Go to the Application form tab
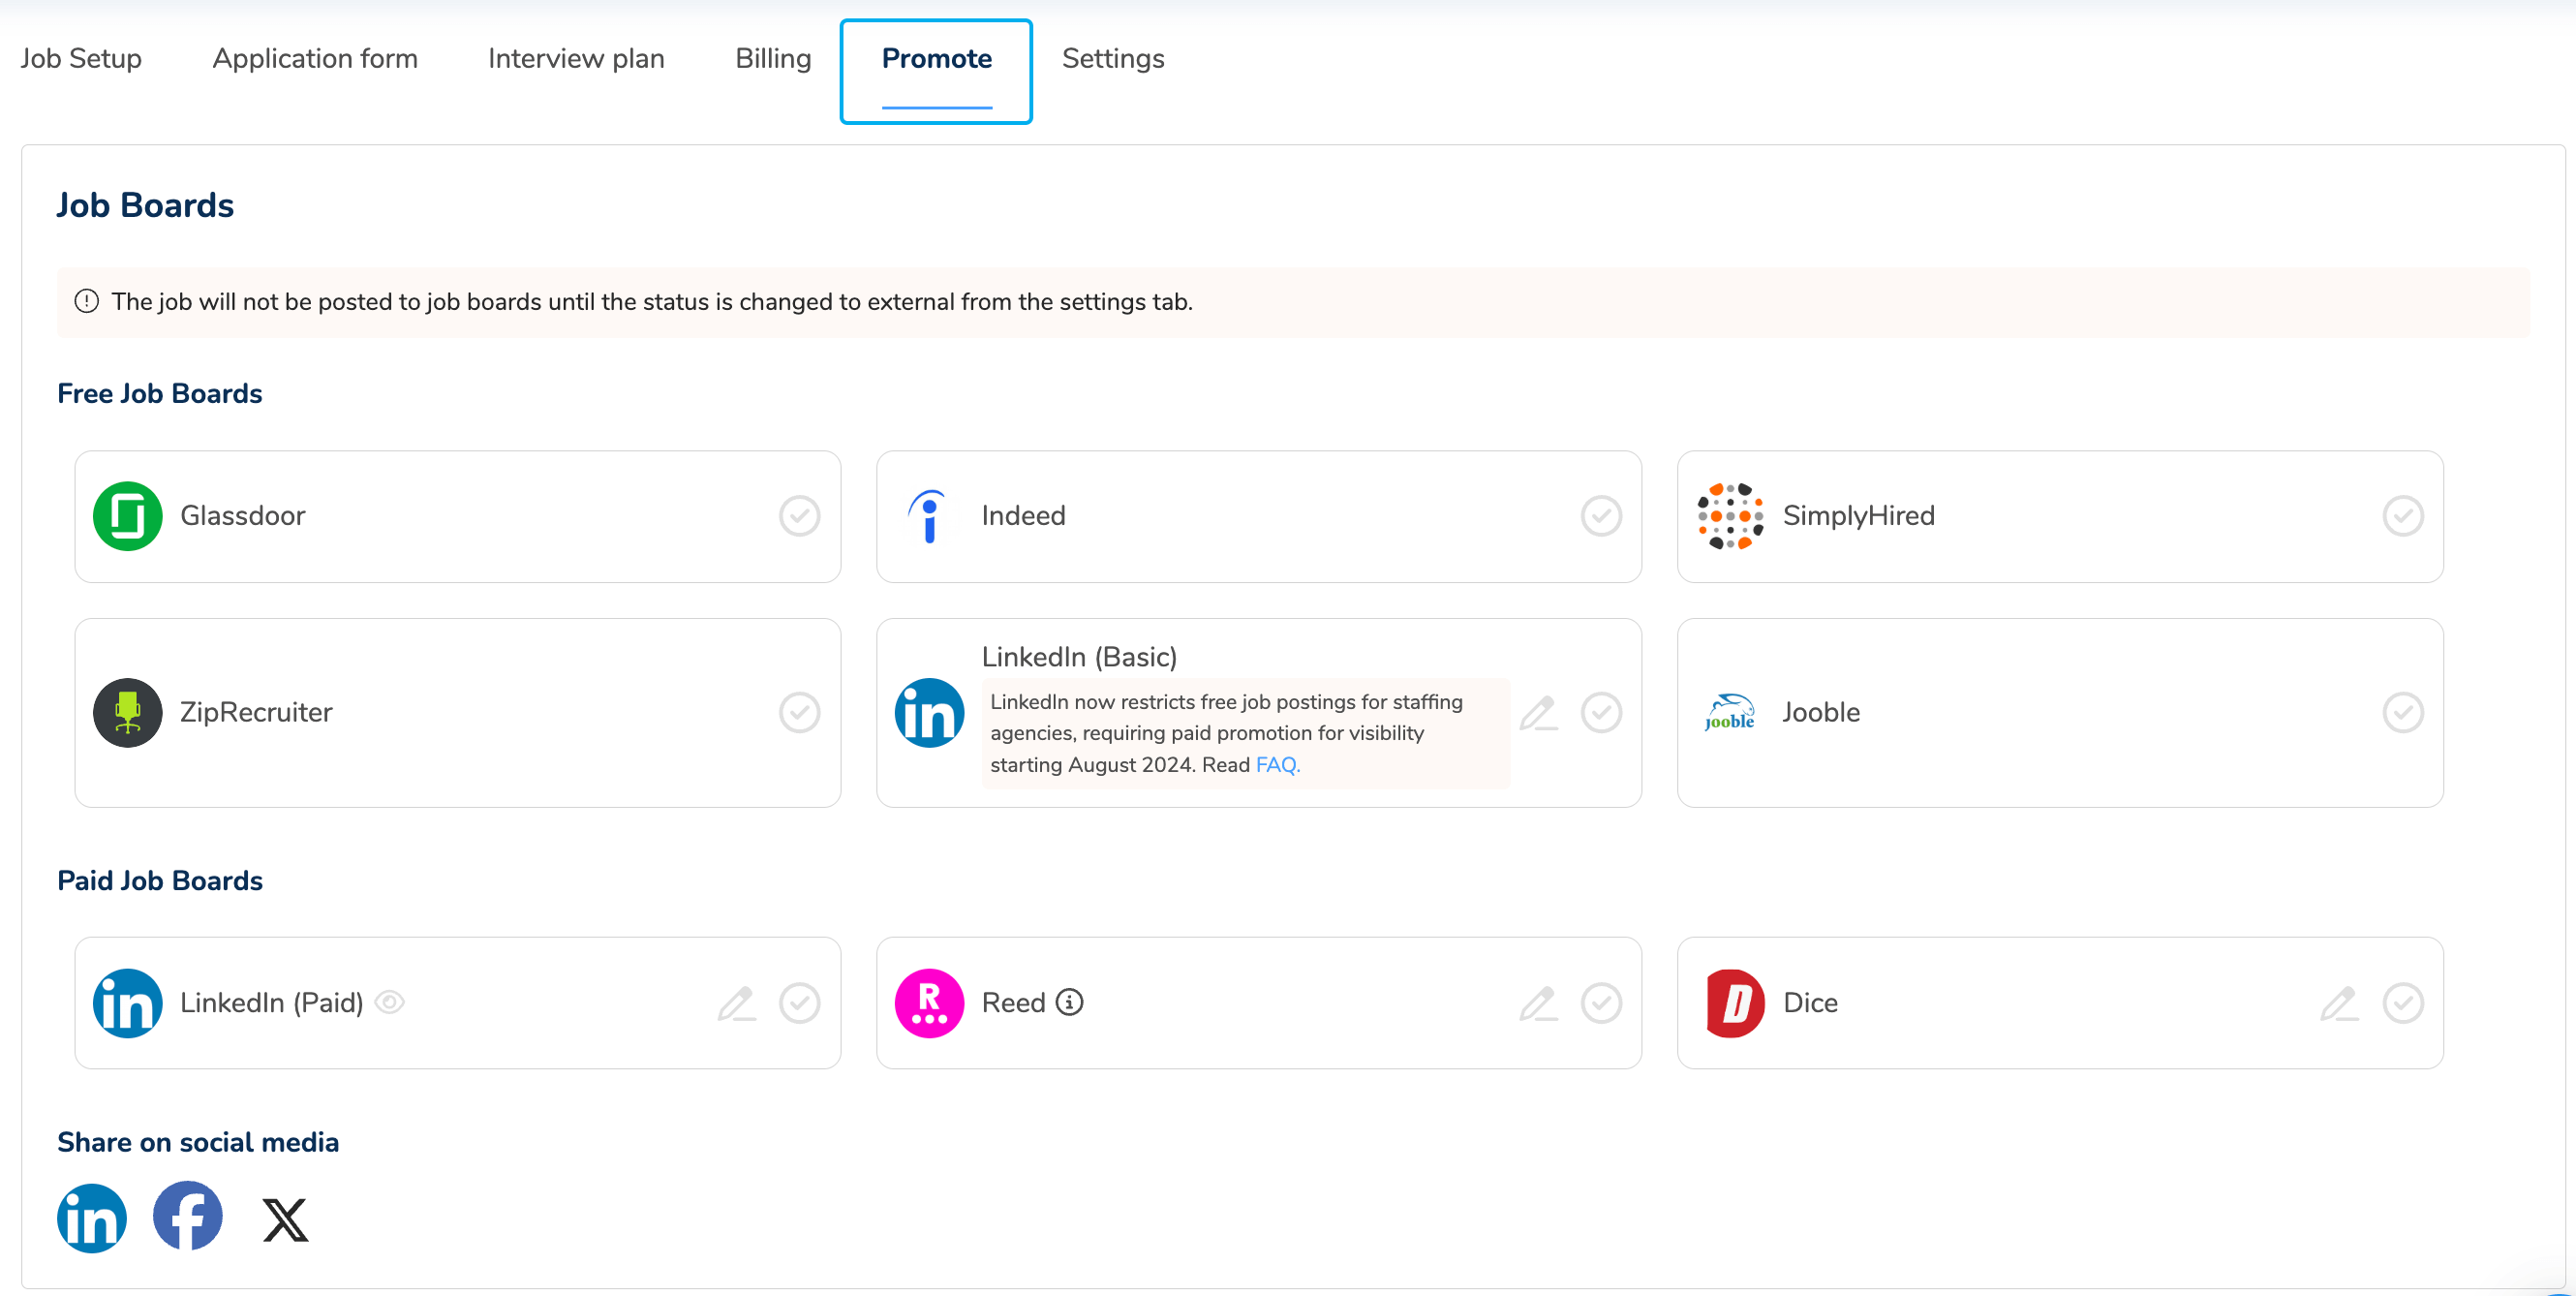The height and width of the screenshot is (1296, 2576). tap(315, 59)
